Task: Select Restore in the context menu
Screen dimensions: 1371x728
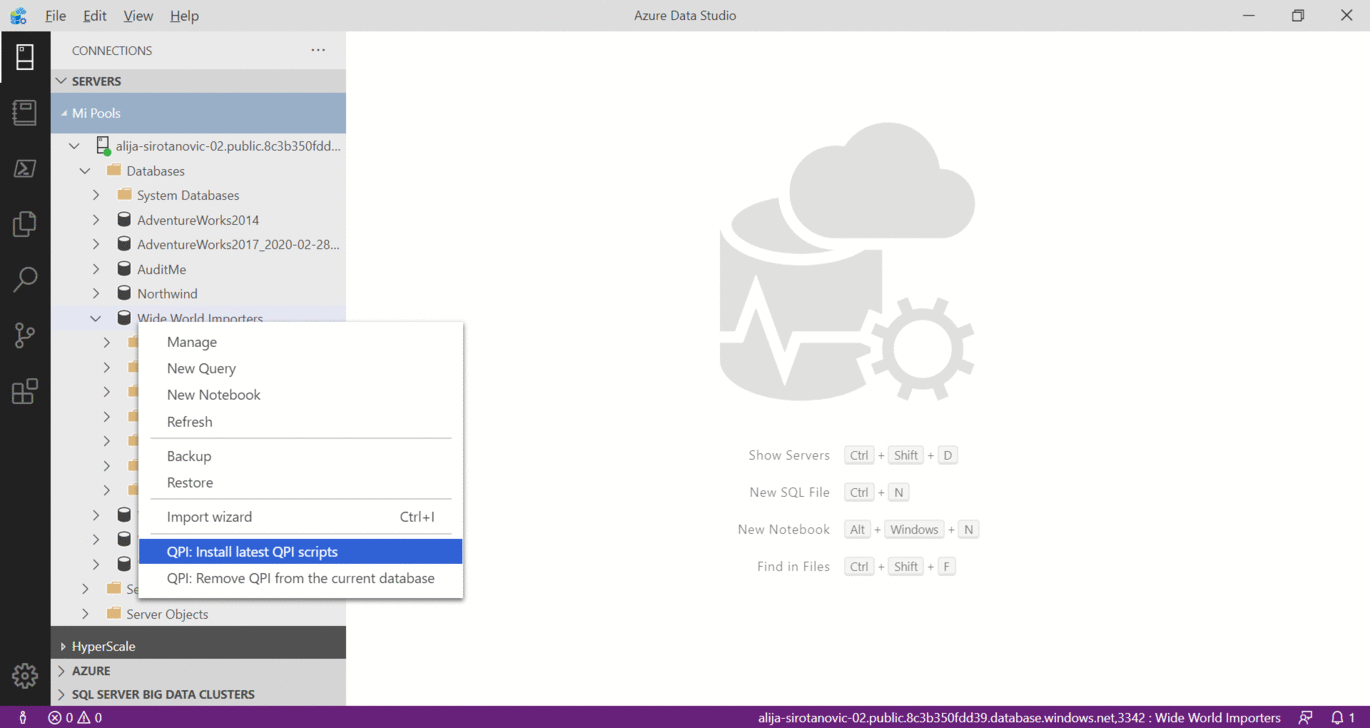Action: point(300,483)
